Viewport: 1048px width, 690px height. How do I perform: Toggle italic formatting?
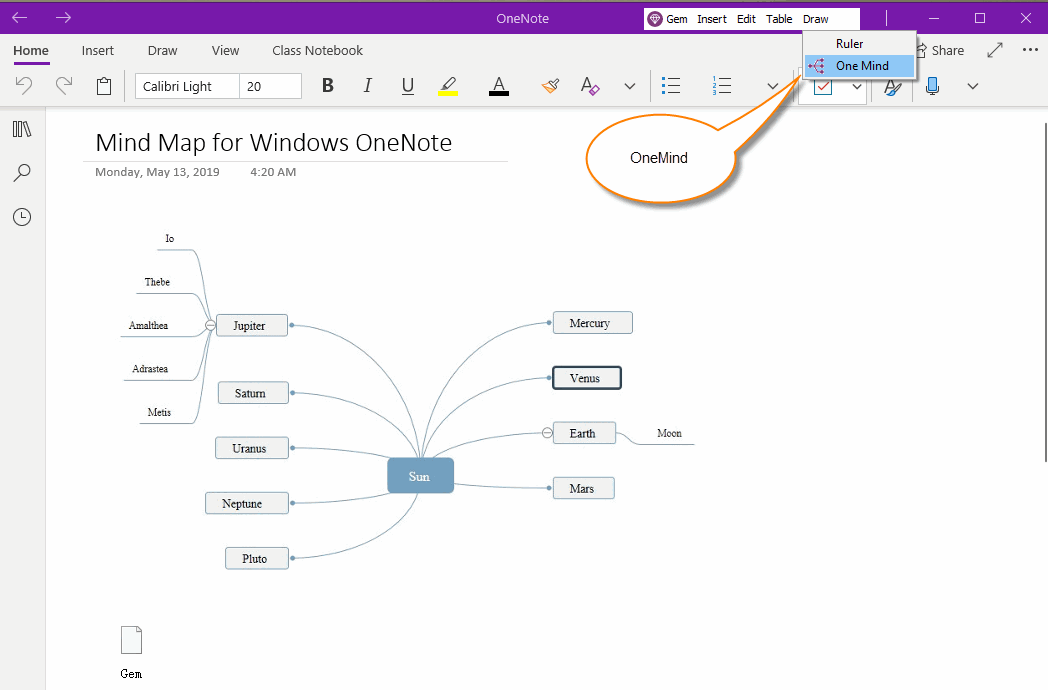pos(367,86)
